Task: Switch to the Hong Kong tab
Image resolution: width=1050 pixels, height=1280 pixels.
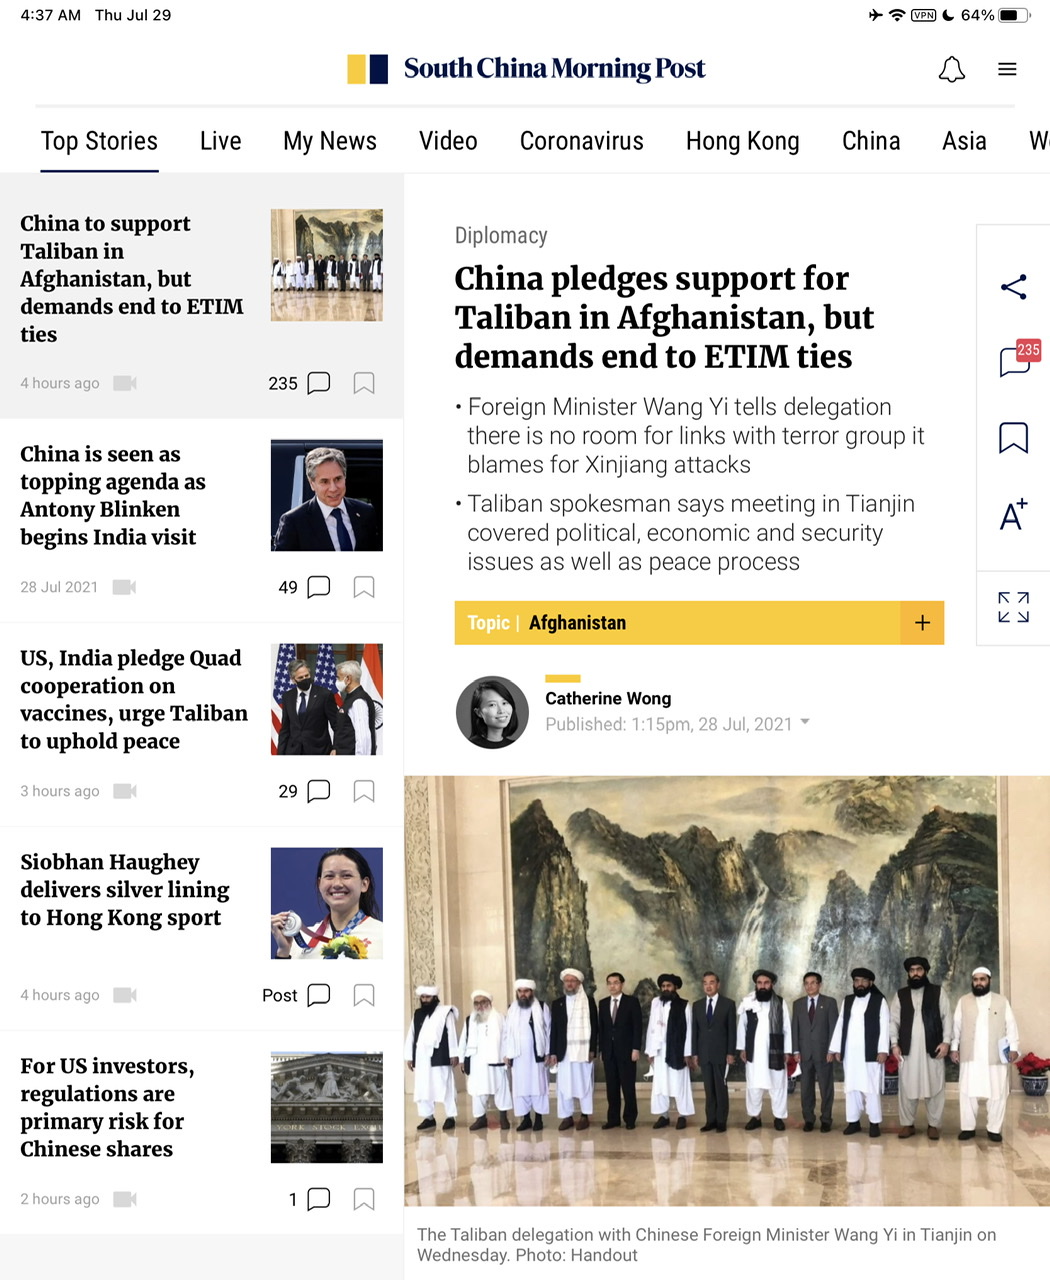Action: click(x=743, y=141)
